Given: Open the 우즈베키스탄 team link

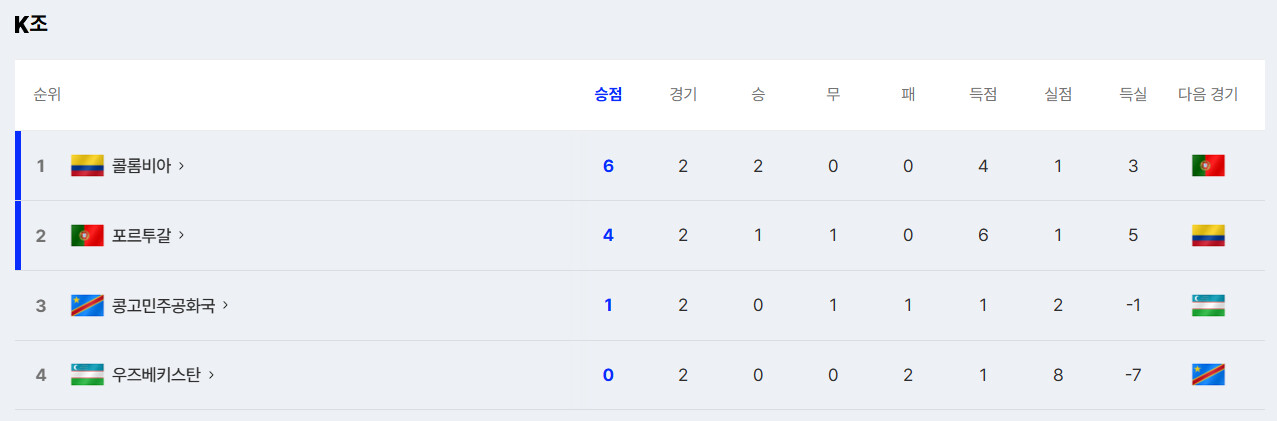Looking at the screenshot, I should click(x=156, y=375).
